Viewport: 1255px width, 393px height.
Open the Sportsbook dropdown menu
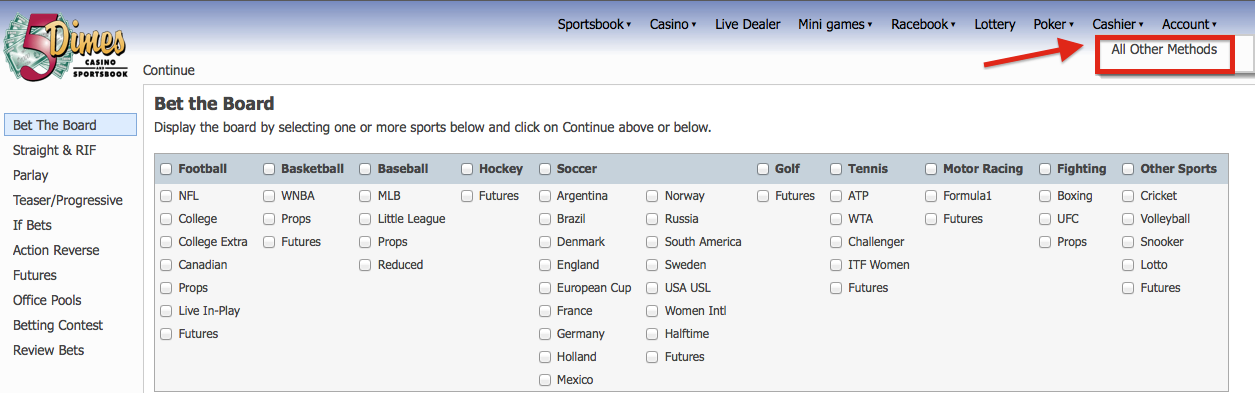point(594,24)
